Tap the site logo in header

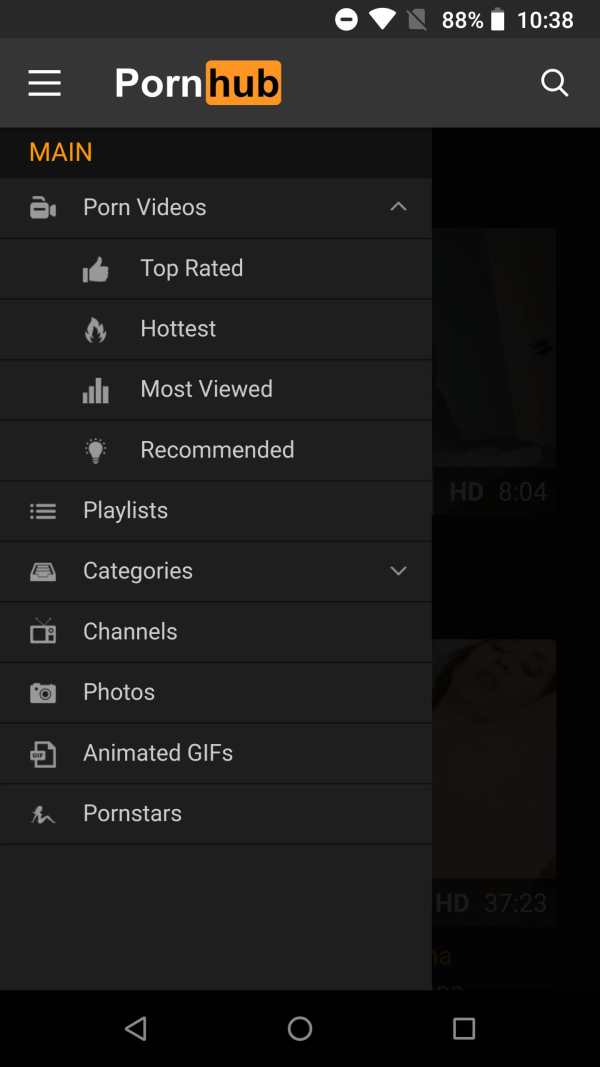[x=198, y=83]
